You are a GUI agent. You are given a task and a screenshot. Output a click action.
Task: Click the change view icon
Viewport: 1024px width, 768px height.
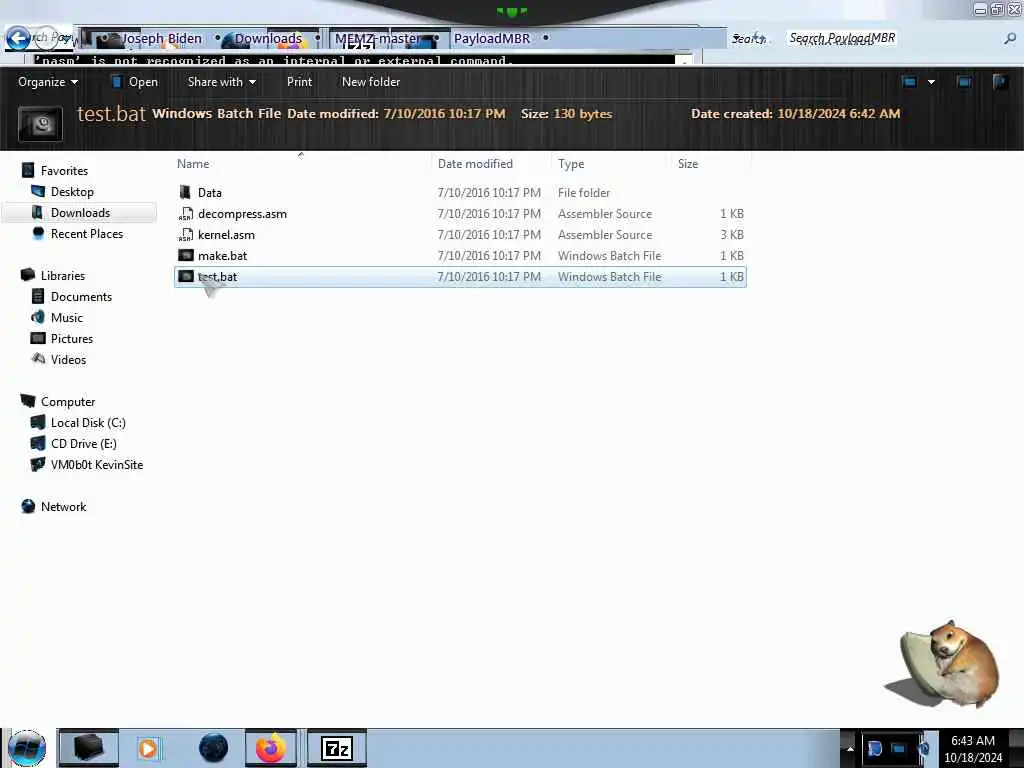pos(909,82)
